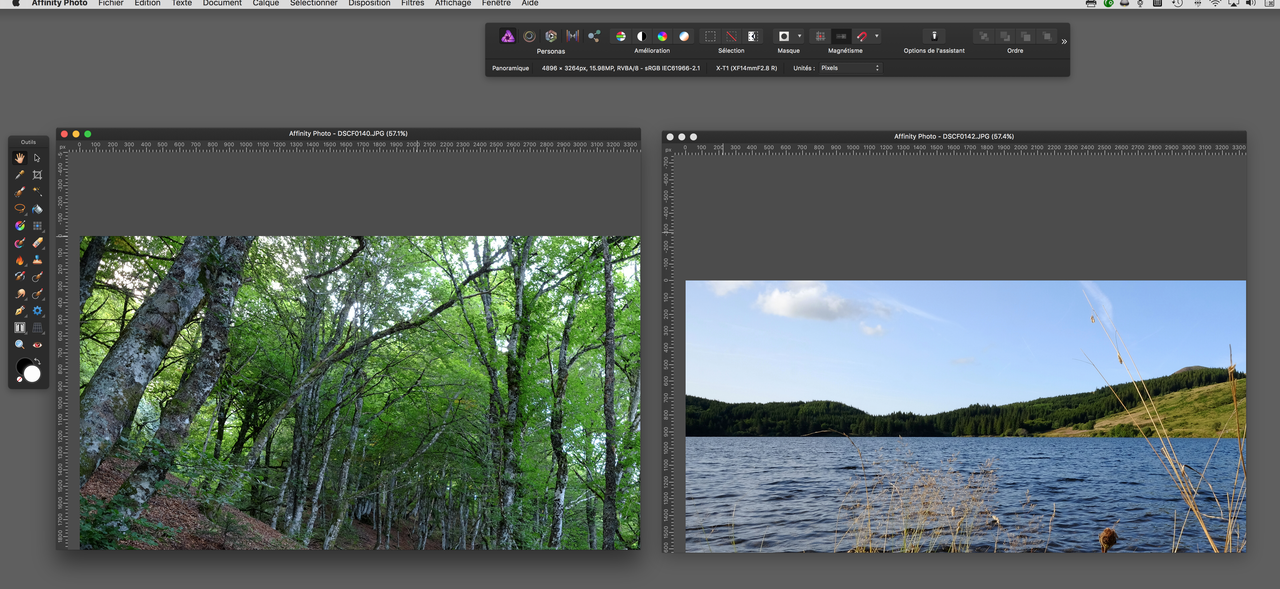Select the Clone stamp tool
Viewport: 1280px width, 589px height.
tap(37, 260)
